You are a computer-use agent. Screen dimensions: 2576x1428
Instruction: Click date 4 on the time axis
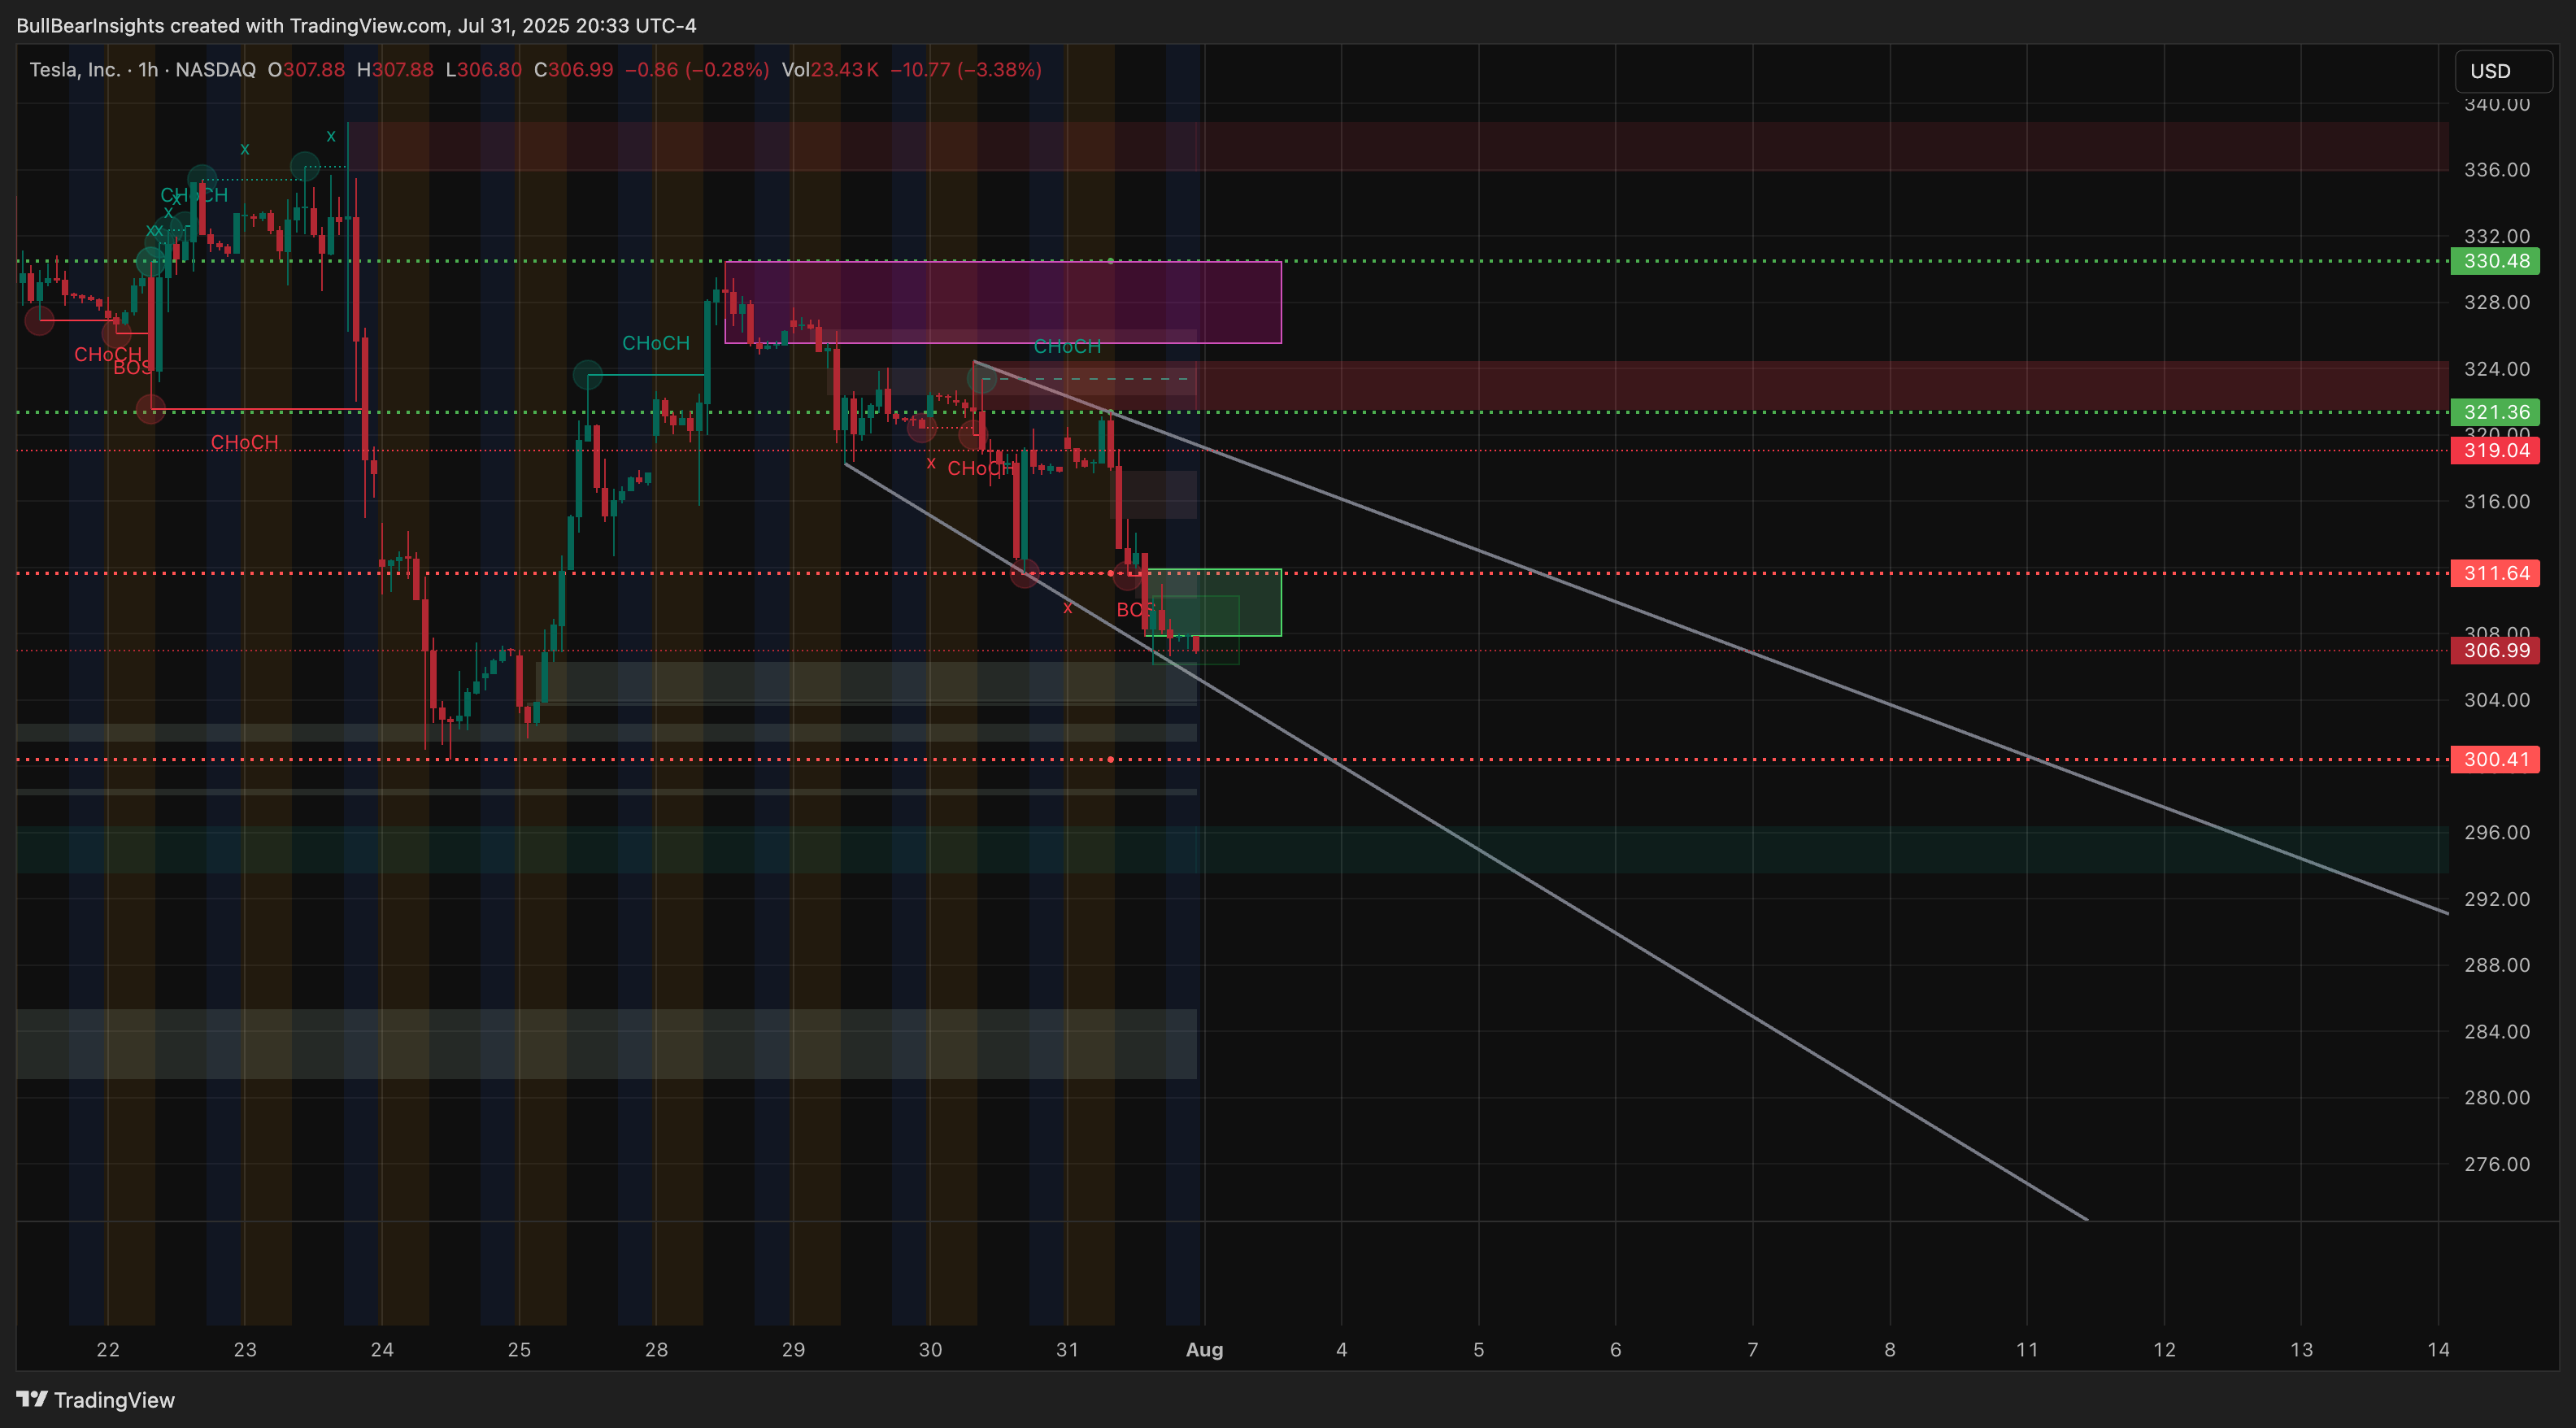point(1341,1350)
